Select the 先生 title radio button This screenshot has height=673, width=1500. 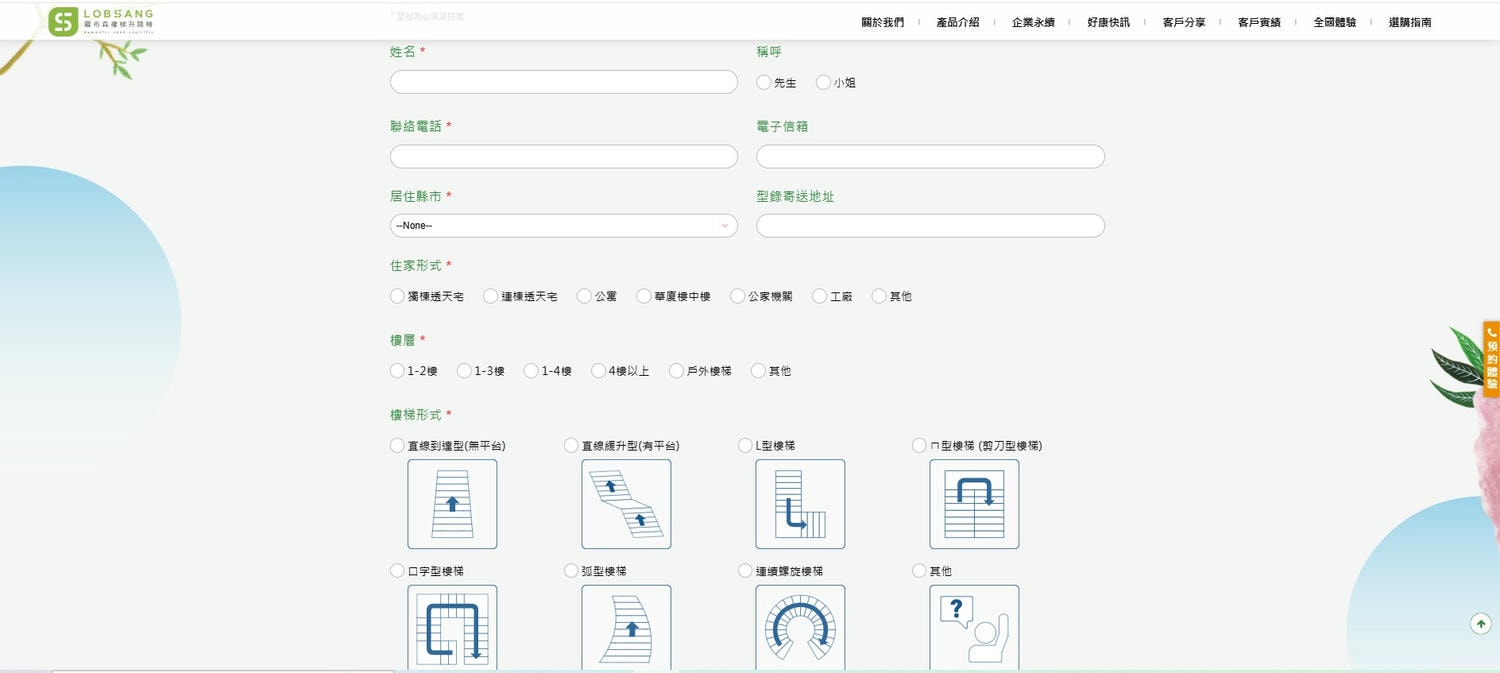pos(763,83)
